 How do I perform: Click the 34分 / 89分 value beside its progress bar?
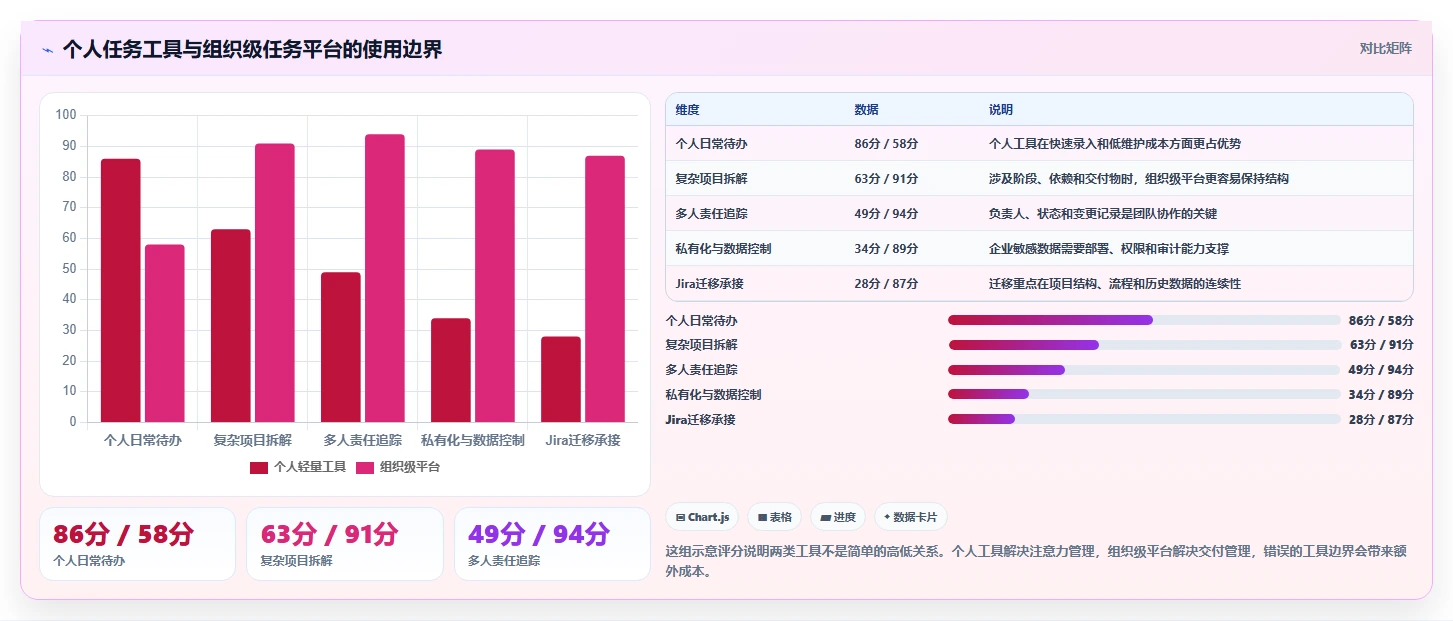(1381, 394)
